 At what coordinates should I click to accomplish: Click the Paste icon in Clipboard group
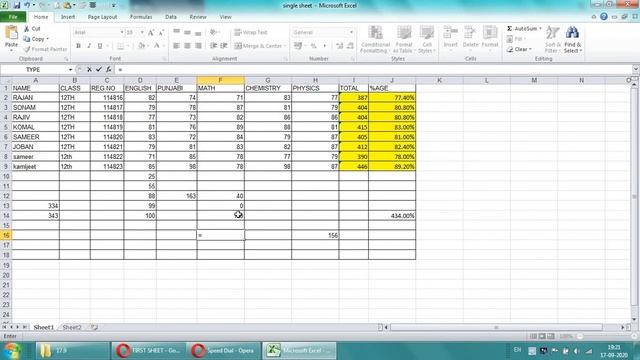coord(11,33)
